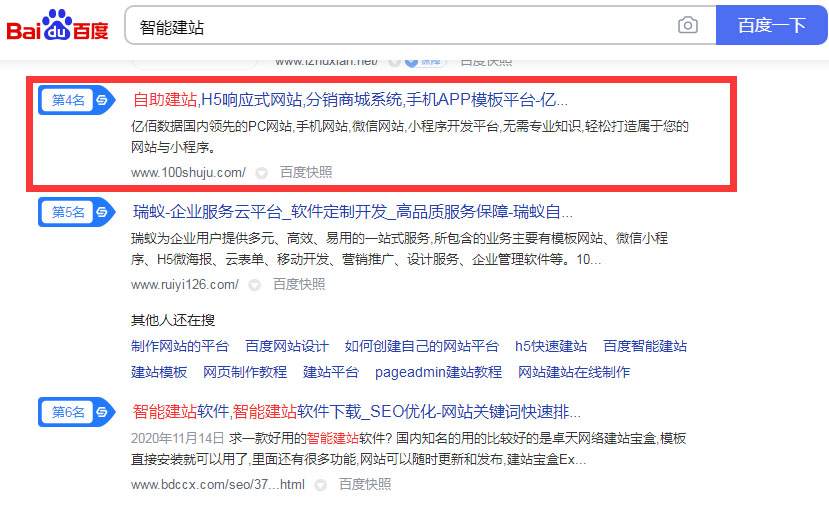Open camera image search icon
829x507 pixels.
(x=687, y=25)
